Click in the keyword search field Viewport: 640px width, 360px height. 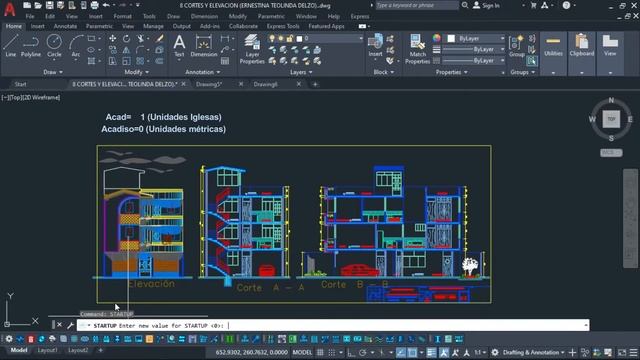tap(416, 5)
